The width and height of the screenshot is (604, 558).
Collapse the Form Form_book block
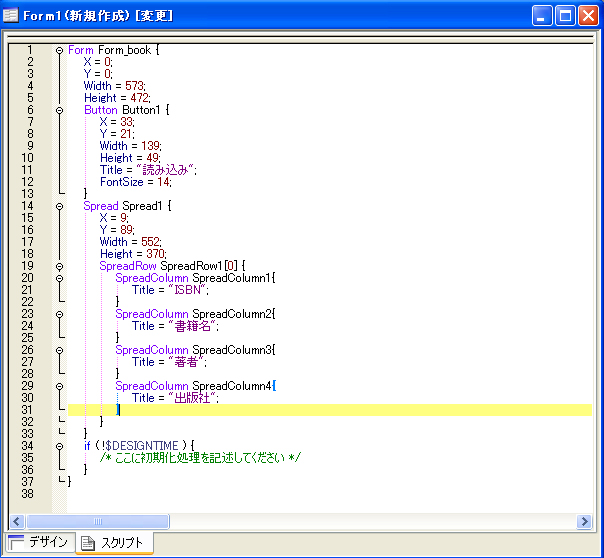click(59, 50)
